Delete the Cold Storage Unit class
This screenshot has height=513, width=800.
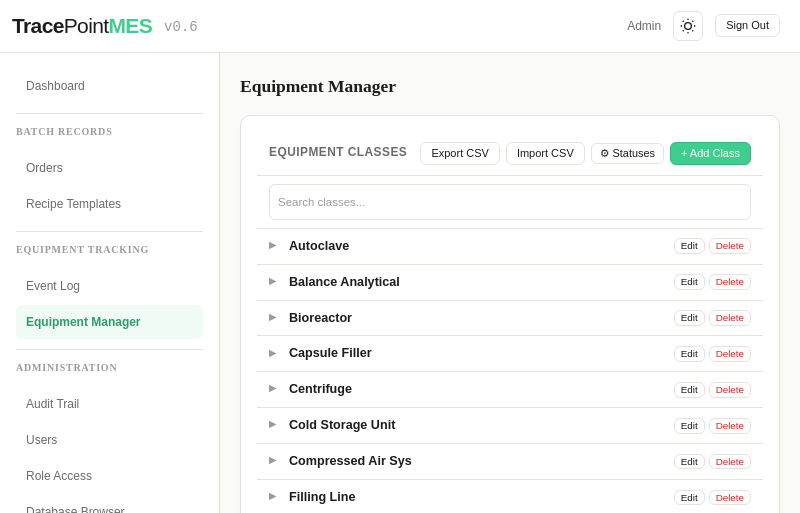[x=730, y=426]
